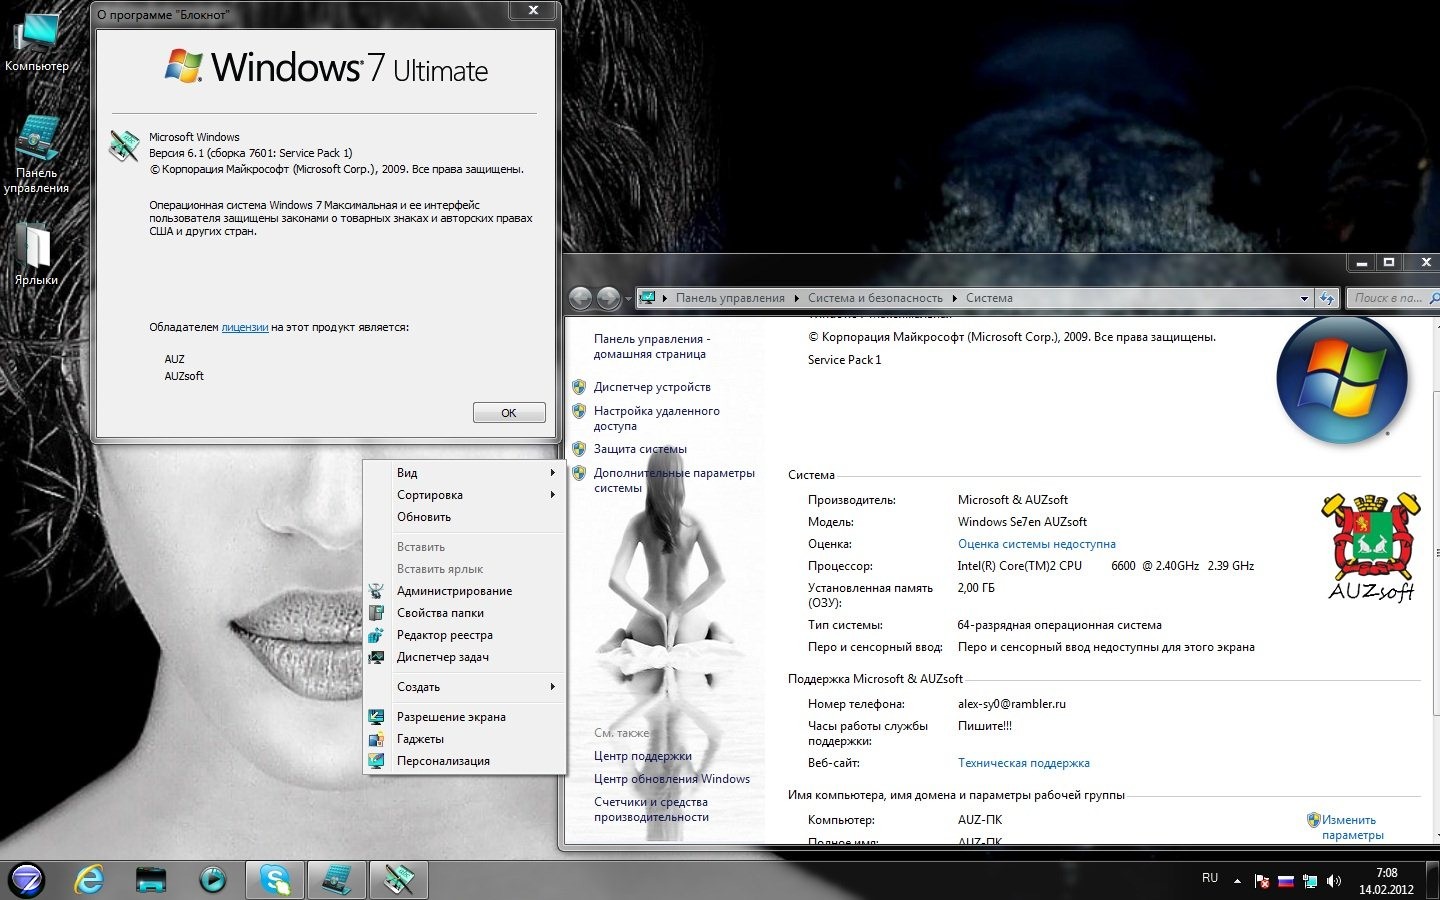The image size is (1440, 900).
Task: Select Разрешение экрана in the context menu
Action: point(465,717)
